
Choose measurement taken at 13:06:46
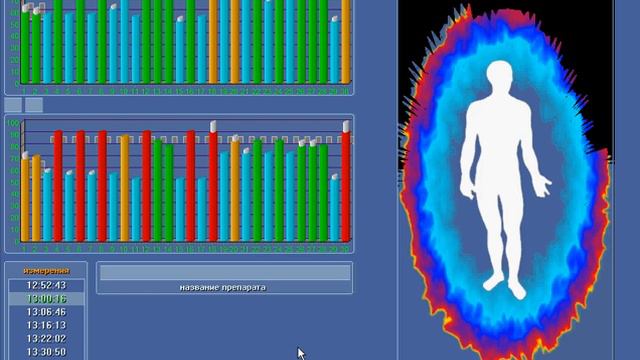point(46,312)
